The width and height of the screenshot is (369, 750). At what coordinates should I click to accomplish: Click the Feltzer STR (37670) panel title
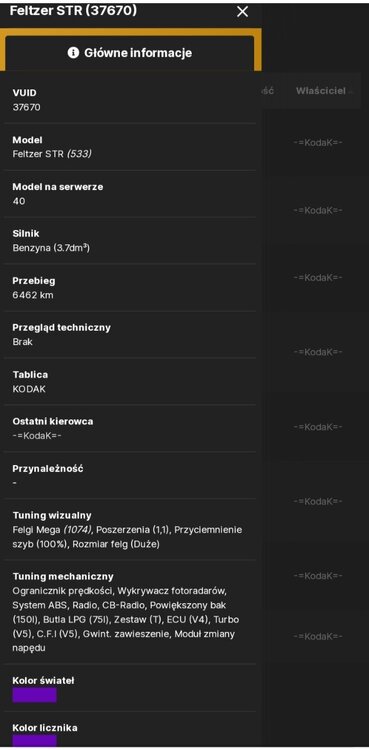73,11
